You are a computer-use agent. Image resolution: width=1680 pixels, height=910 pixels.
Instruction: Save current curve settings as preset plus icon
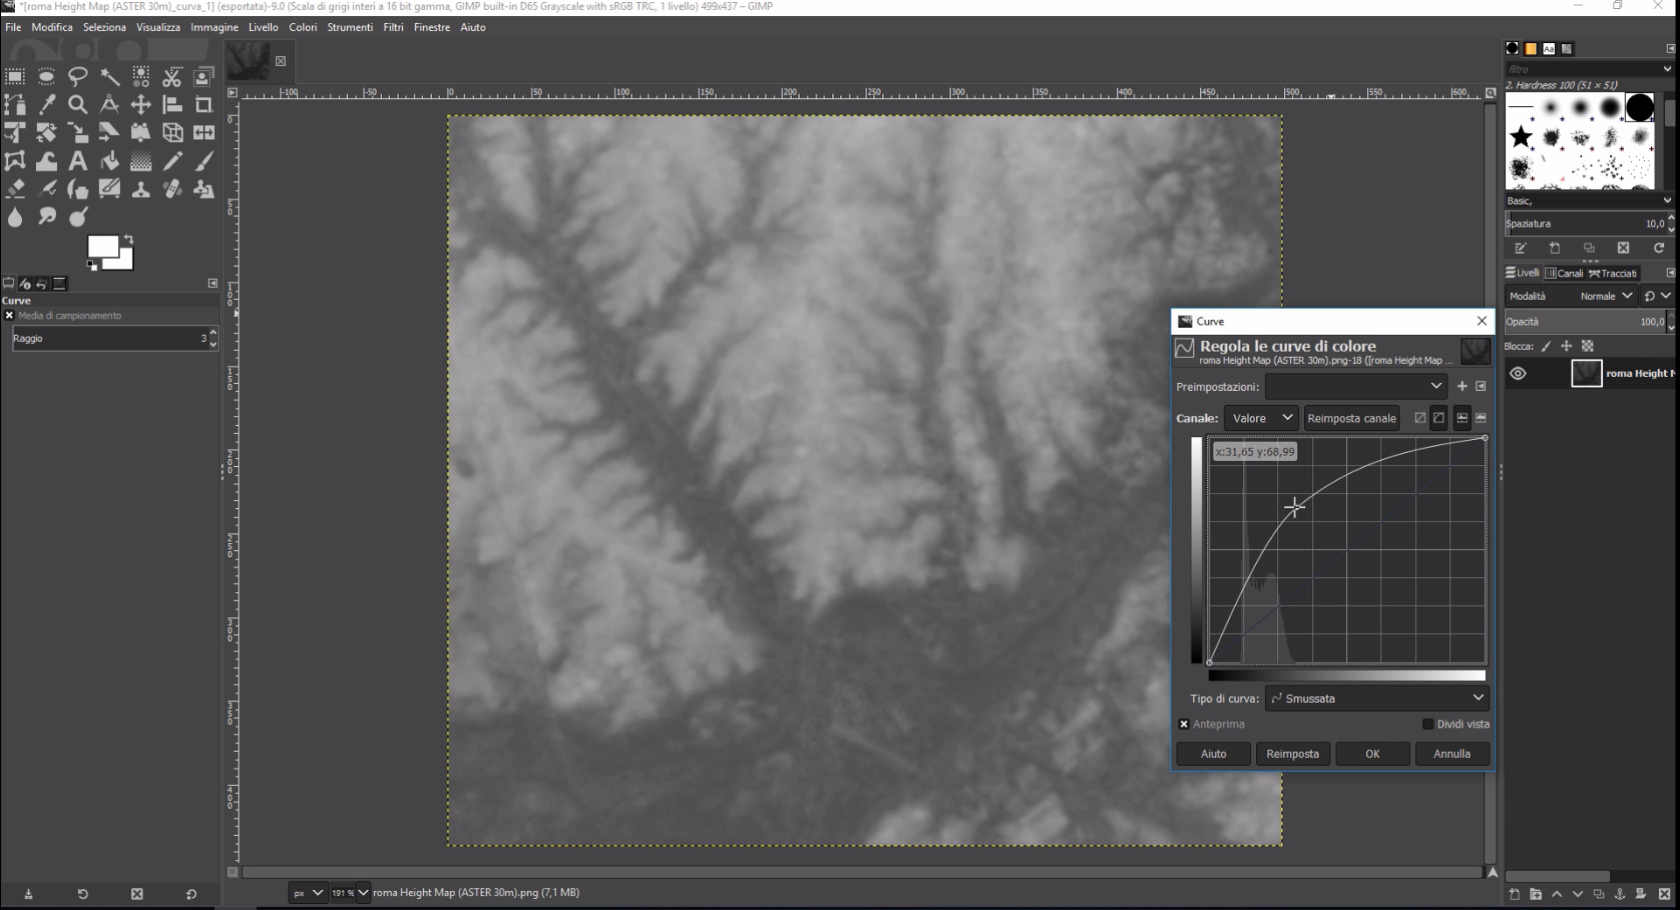(x=1462, y=386)
